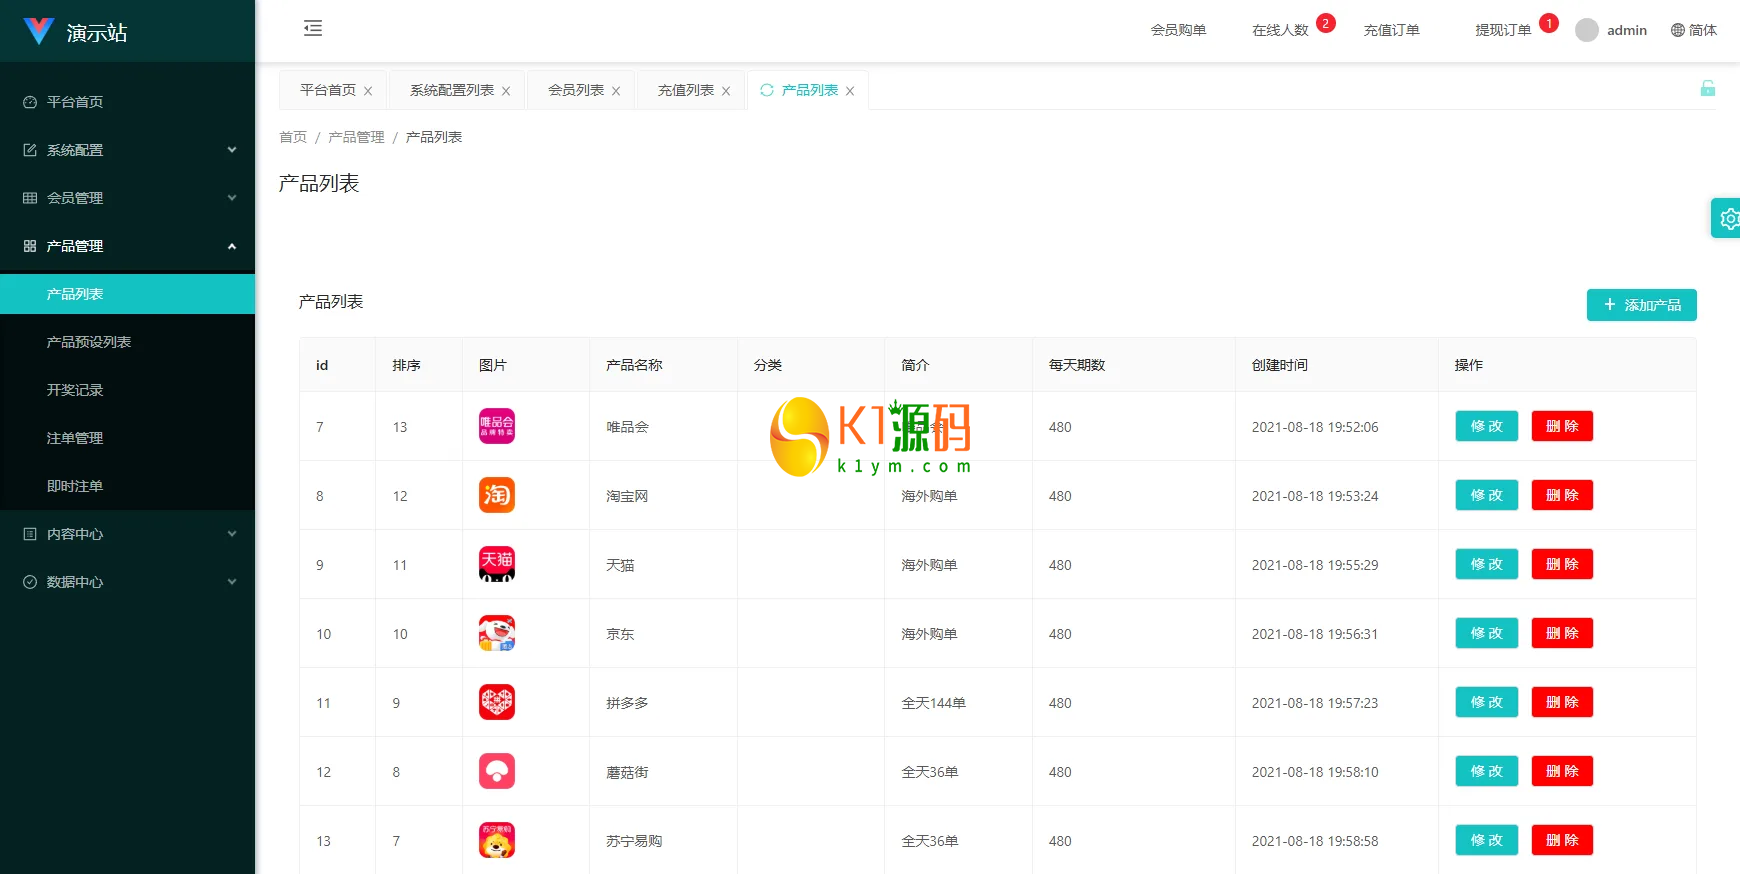Expand the 会员管理 menu chevron
Image resolution: width=1740 pixels, height=874 pixels.
coord(232,198)
